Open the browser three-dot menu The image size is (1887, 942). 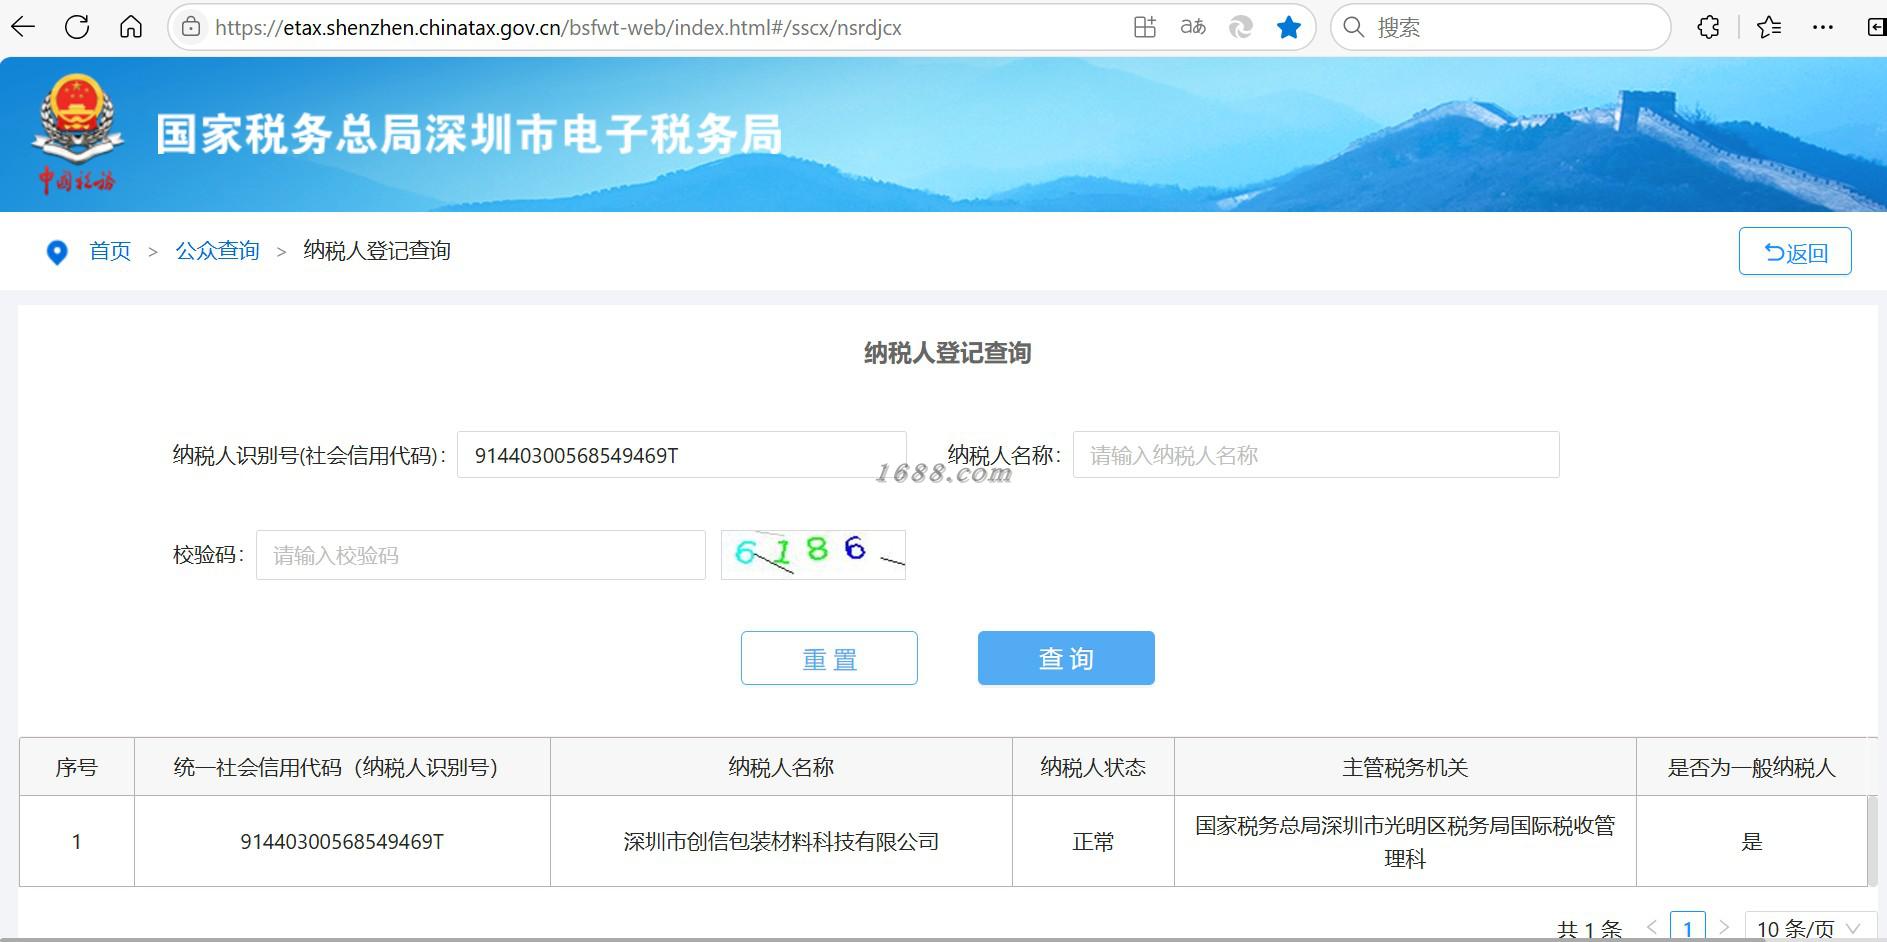pos(1823,27)
